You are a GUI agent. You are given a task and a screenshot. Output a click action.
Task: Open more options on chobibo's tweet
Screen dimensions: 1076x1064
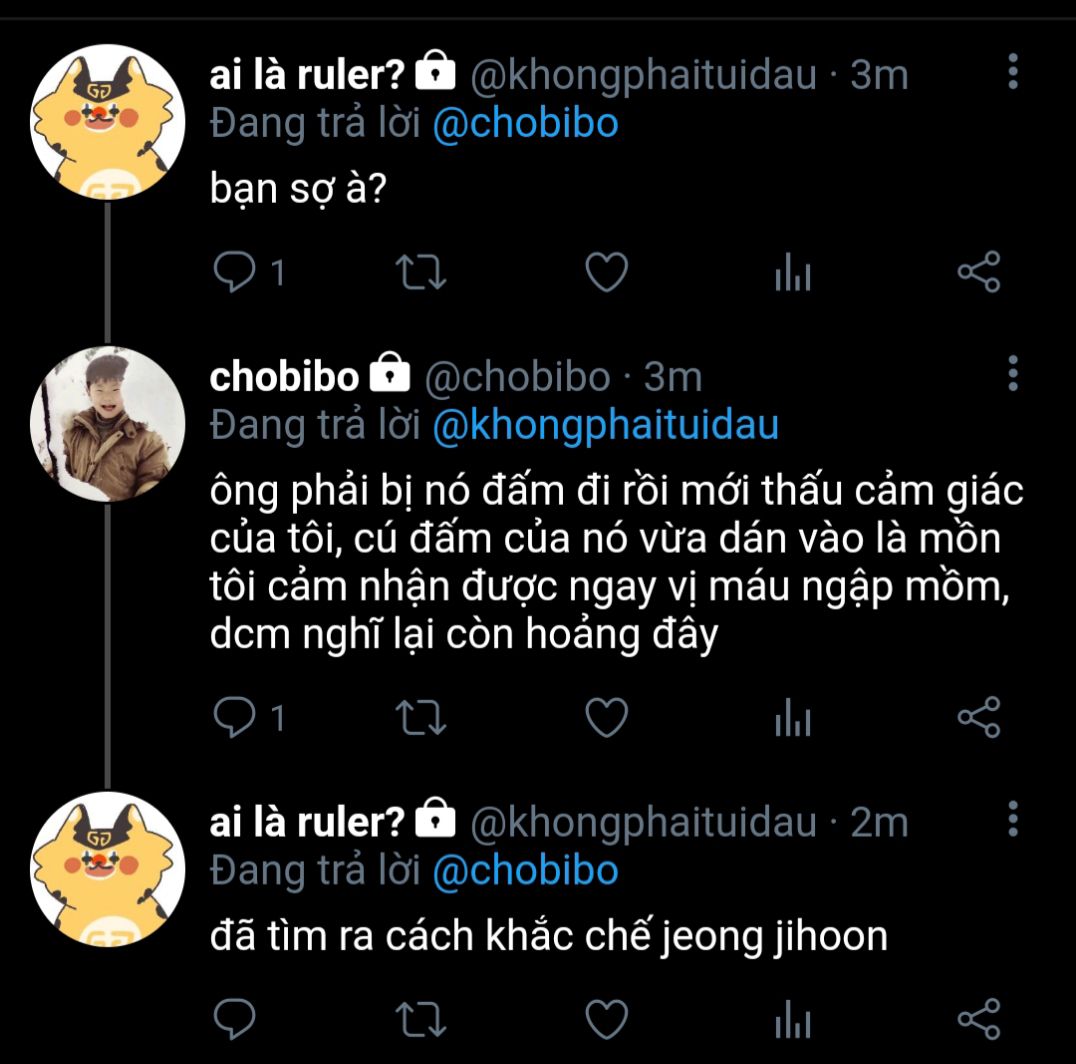pos(1013,373)
